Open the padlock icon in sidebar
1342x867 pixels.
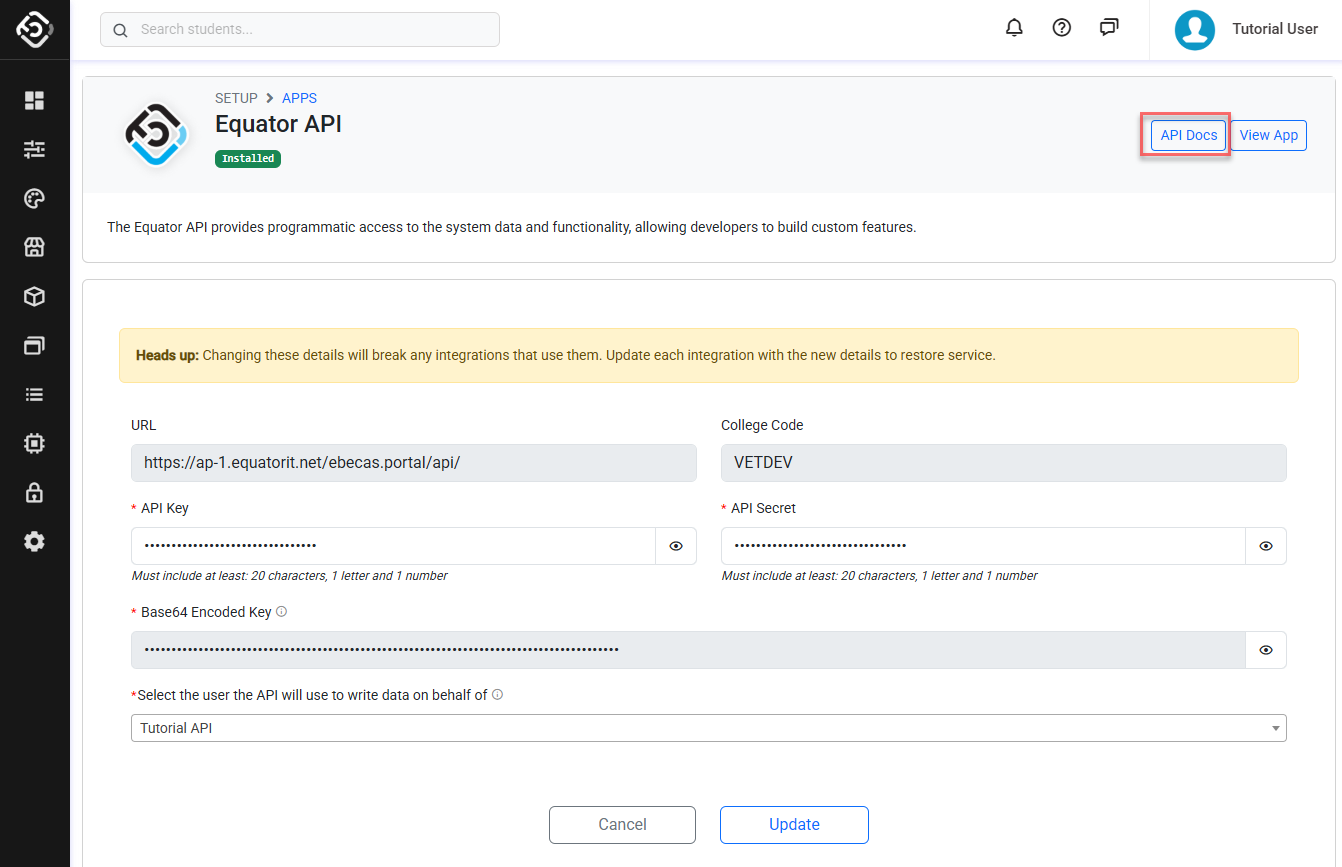[x=35, y=492]
